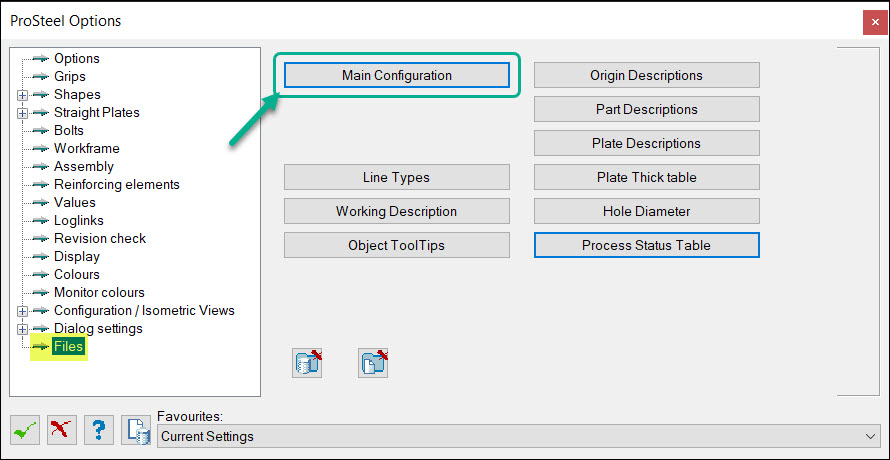Click the arrow icon beside Bolts

point(40,131)
